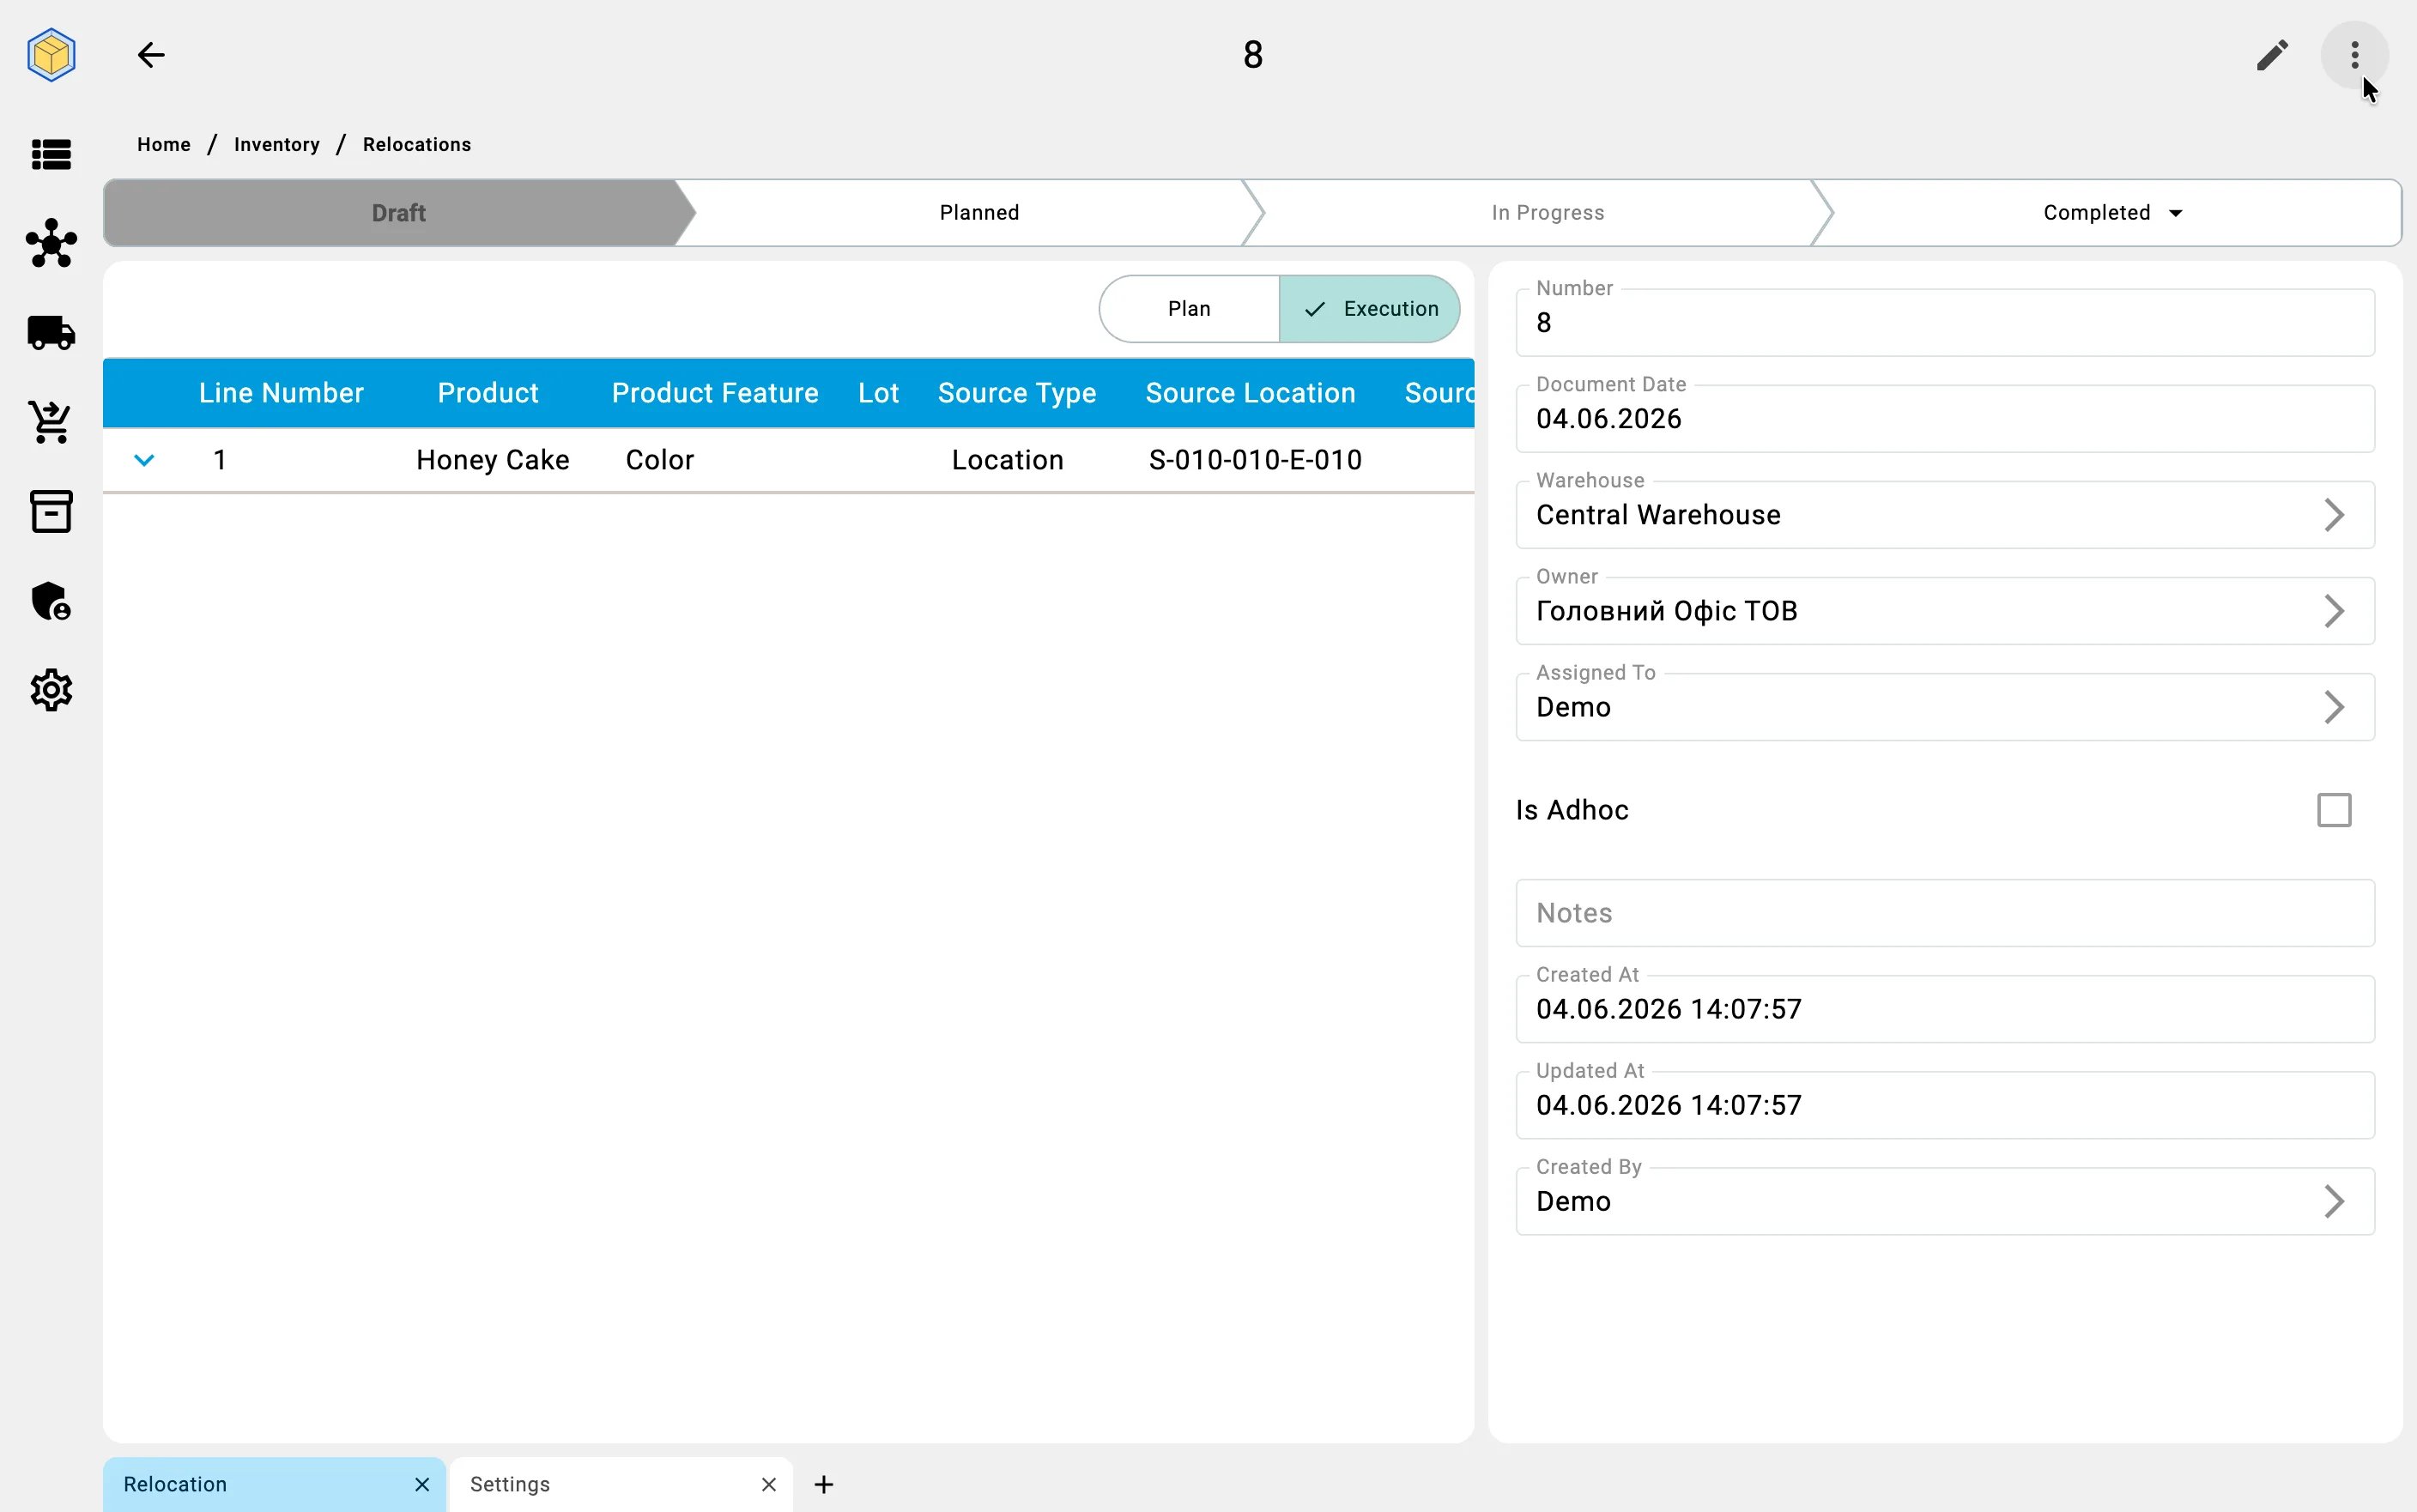Viewport: 2417px width, 1512px height.
Task: Go to Relocations breadcrumb
Action: (x=417, y=145)
